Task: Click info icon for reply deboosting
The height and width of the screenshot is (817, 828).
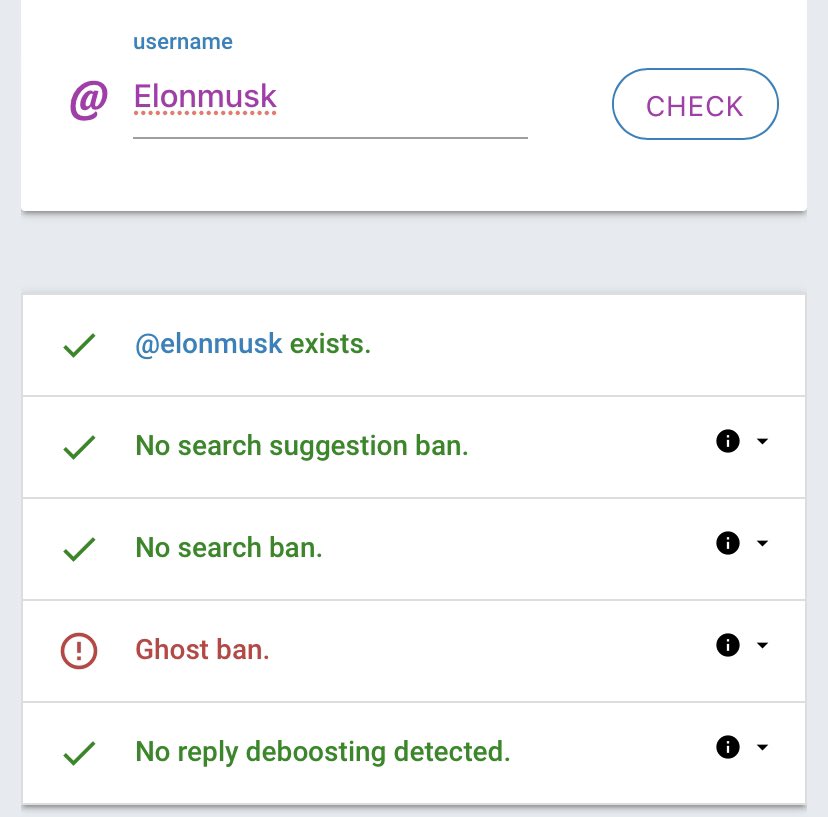Action: [728, 747]
